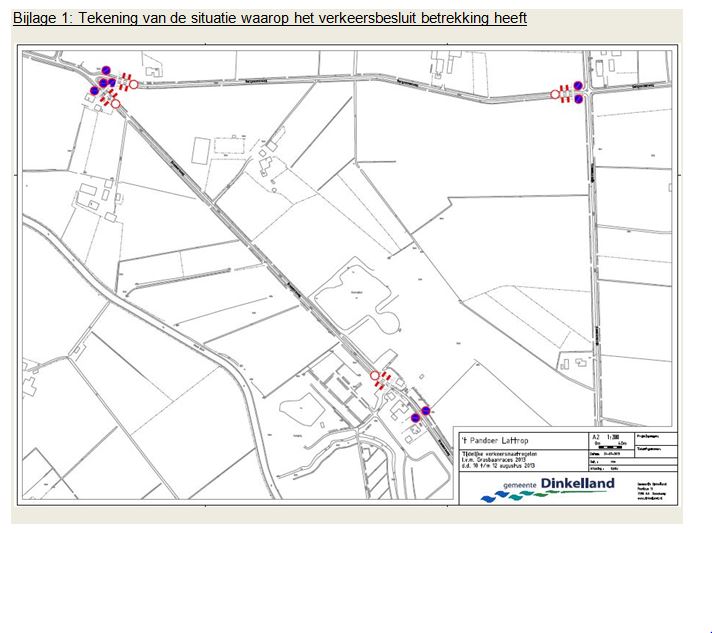
Task: Click red circle sign on diagonal road, top-left
Action: 116,103
